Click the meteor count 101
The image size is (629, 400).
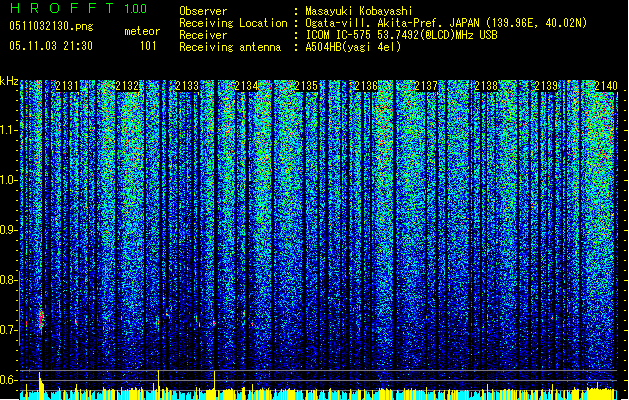[148, 46]
